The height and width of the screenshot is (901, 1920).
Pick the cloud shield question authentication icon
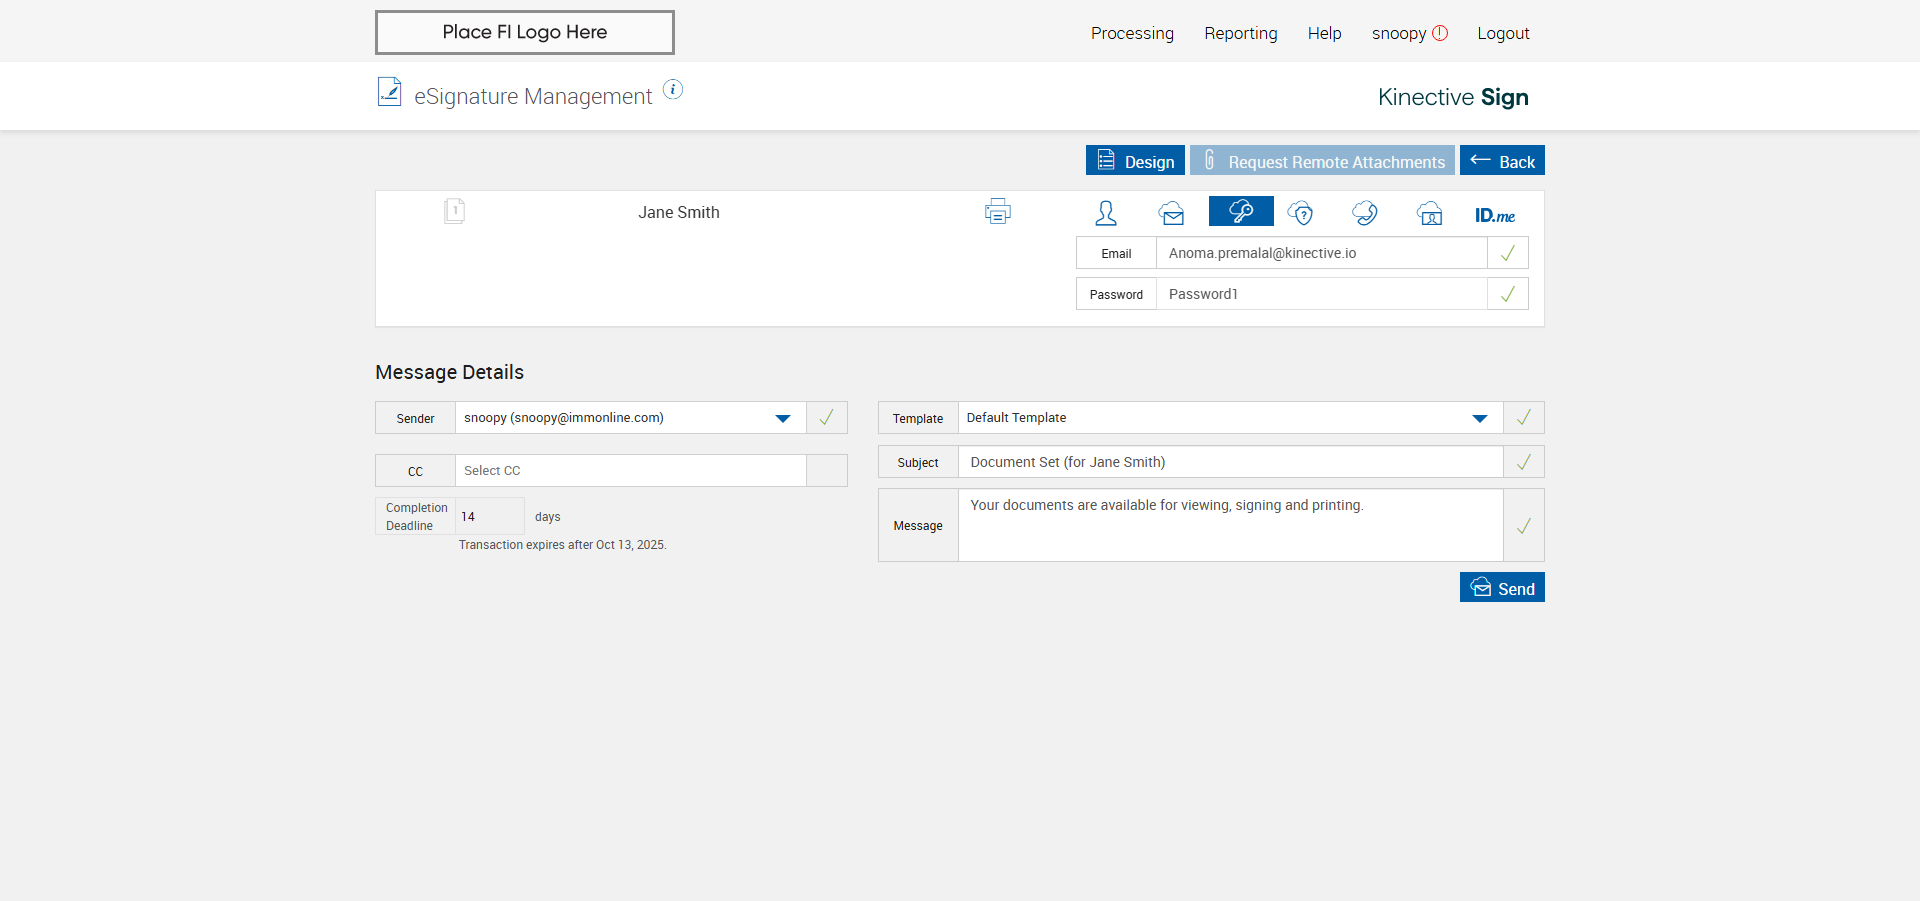(x=1300, y=213)
